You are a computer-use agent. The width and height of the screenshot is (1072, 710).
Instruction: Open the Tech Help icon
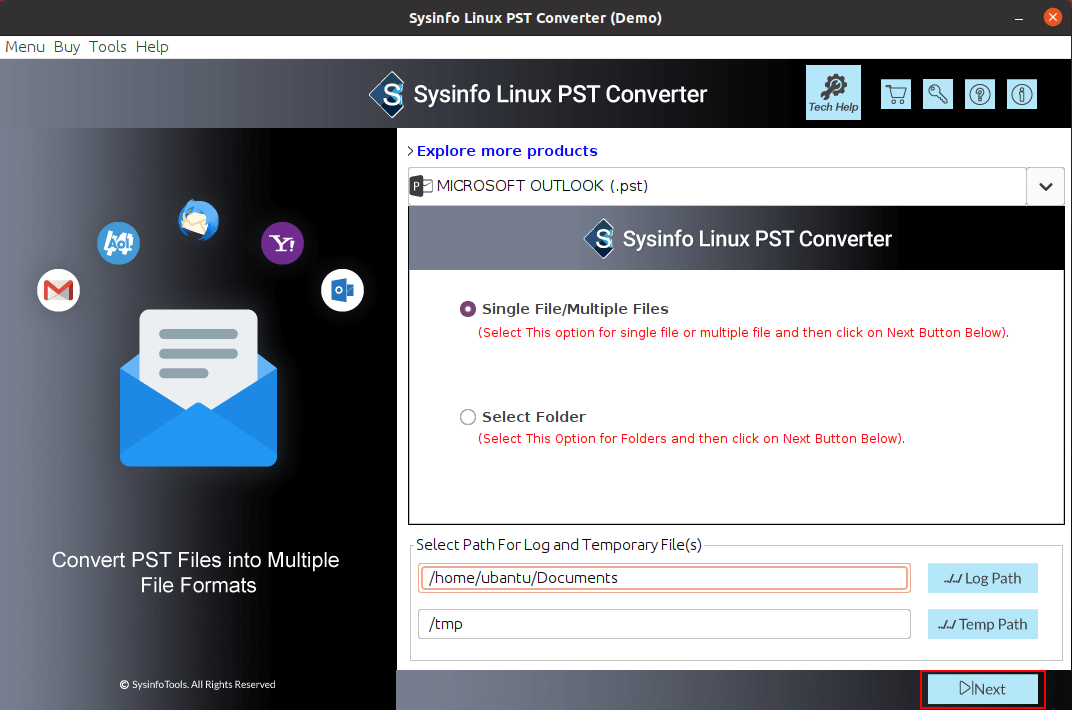coord(833,93)
